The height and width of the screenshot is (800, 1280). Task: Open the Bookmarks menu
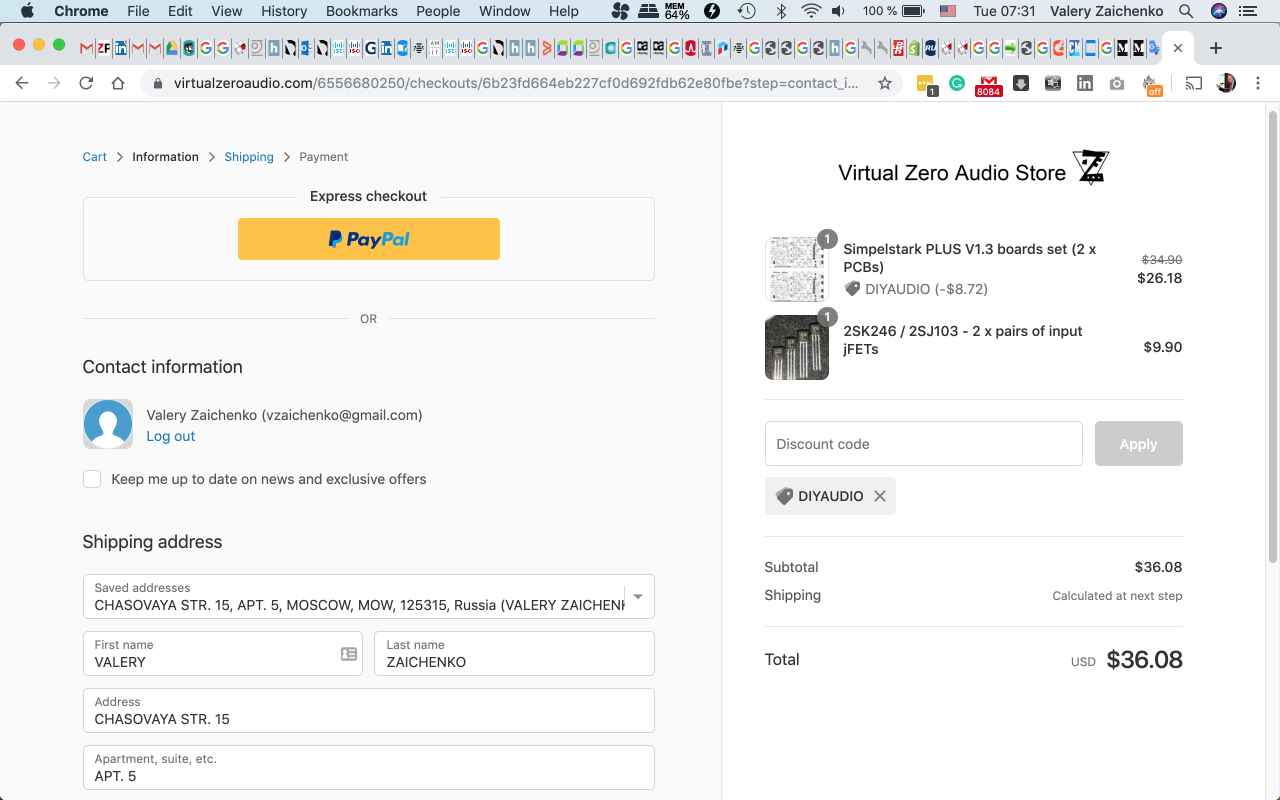tap(362, 11)
